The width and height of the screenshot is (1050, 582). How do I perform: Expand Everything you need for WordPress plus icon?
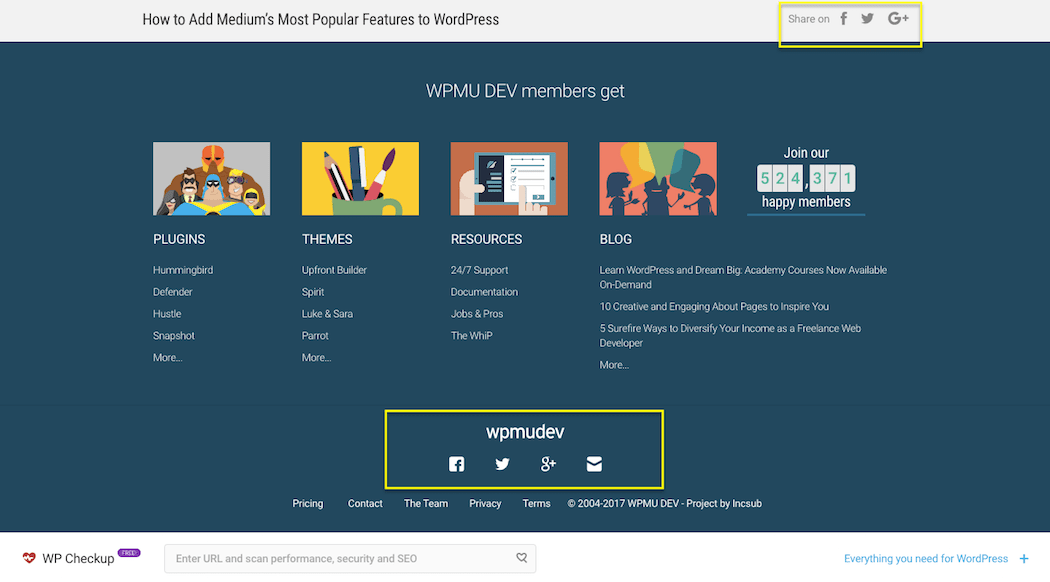[1024, 559]
